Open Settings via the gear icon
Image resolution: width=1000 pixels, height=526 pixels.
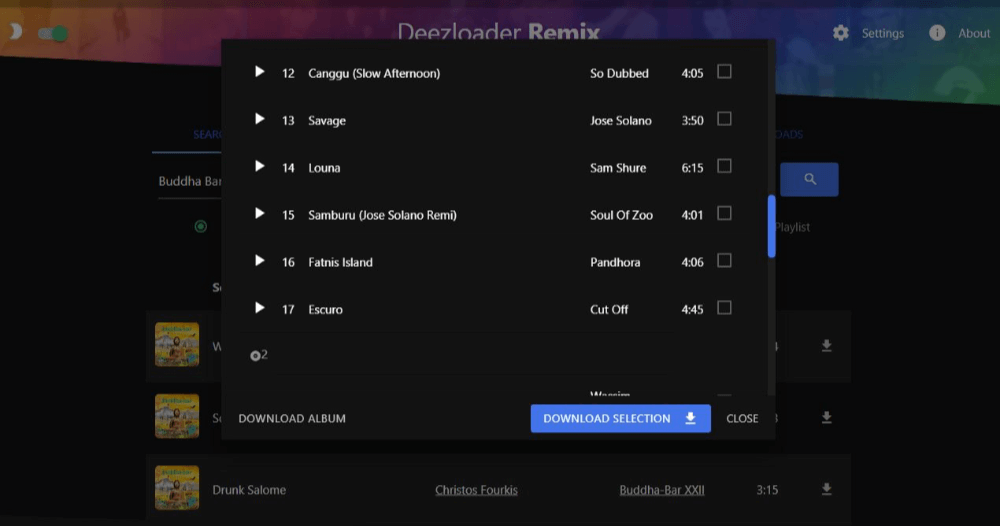point(841,33)
